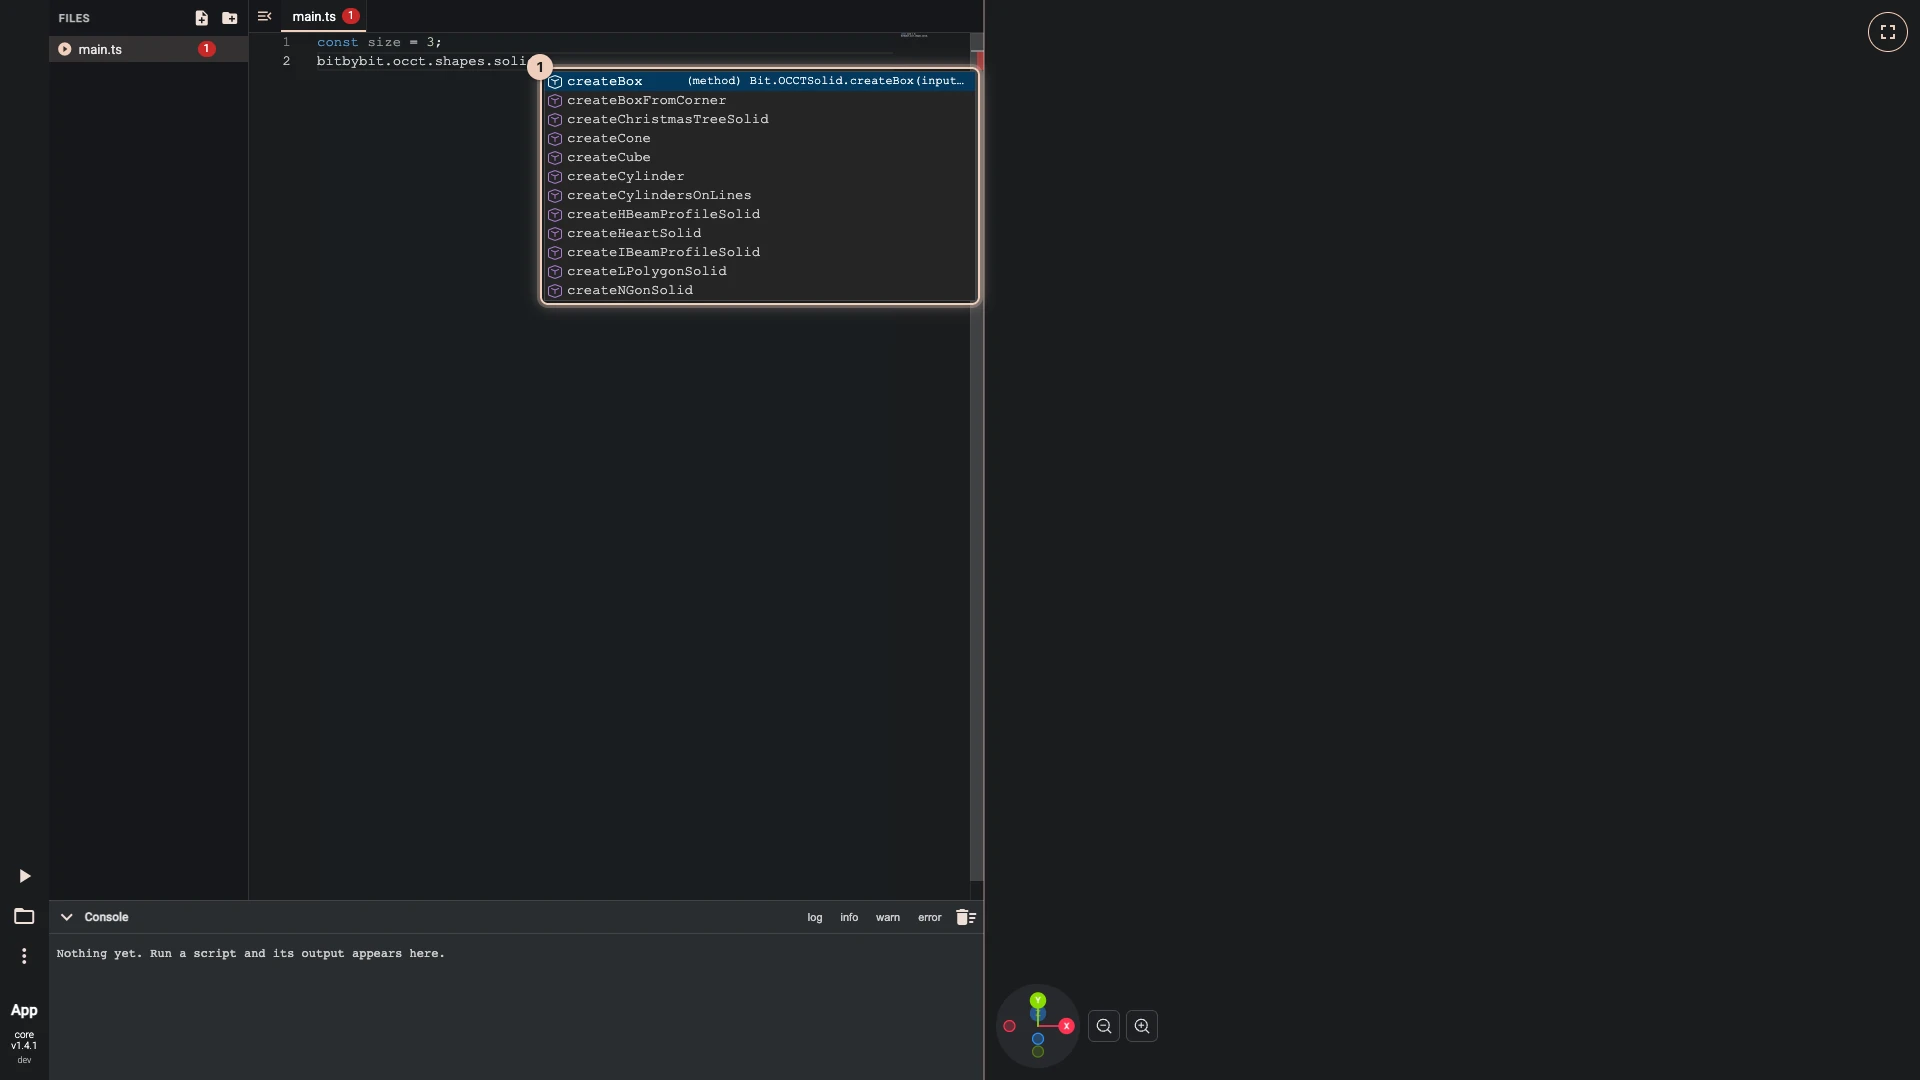Select createHeartSolid suggestion
The image size is (1920, 1080).
[x=760, y=233]
